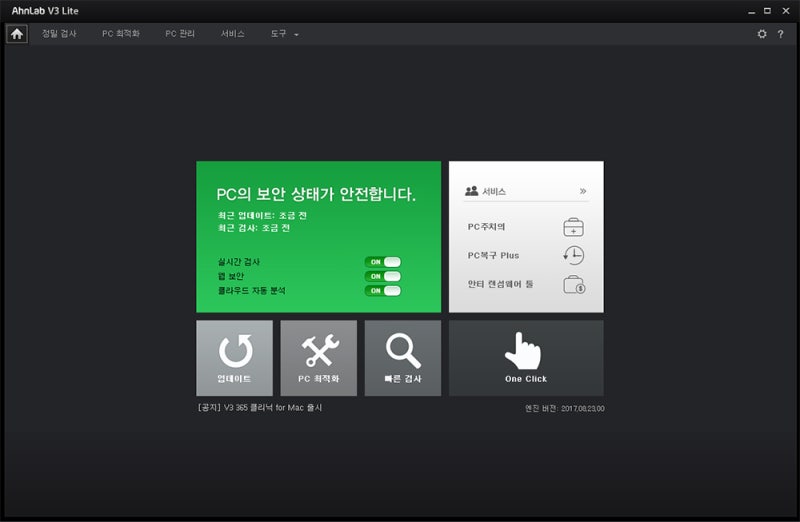Open the PC 관리 menu
The image size is (800, 522).
click(x=180, y=34)
